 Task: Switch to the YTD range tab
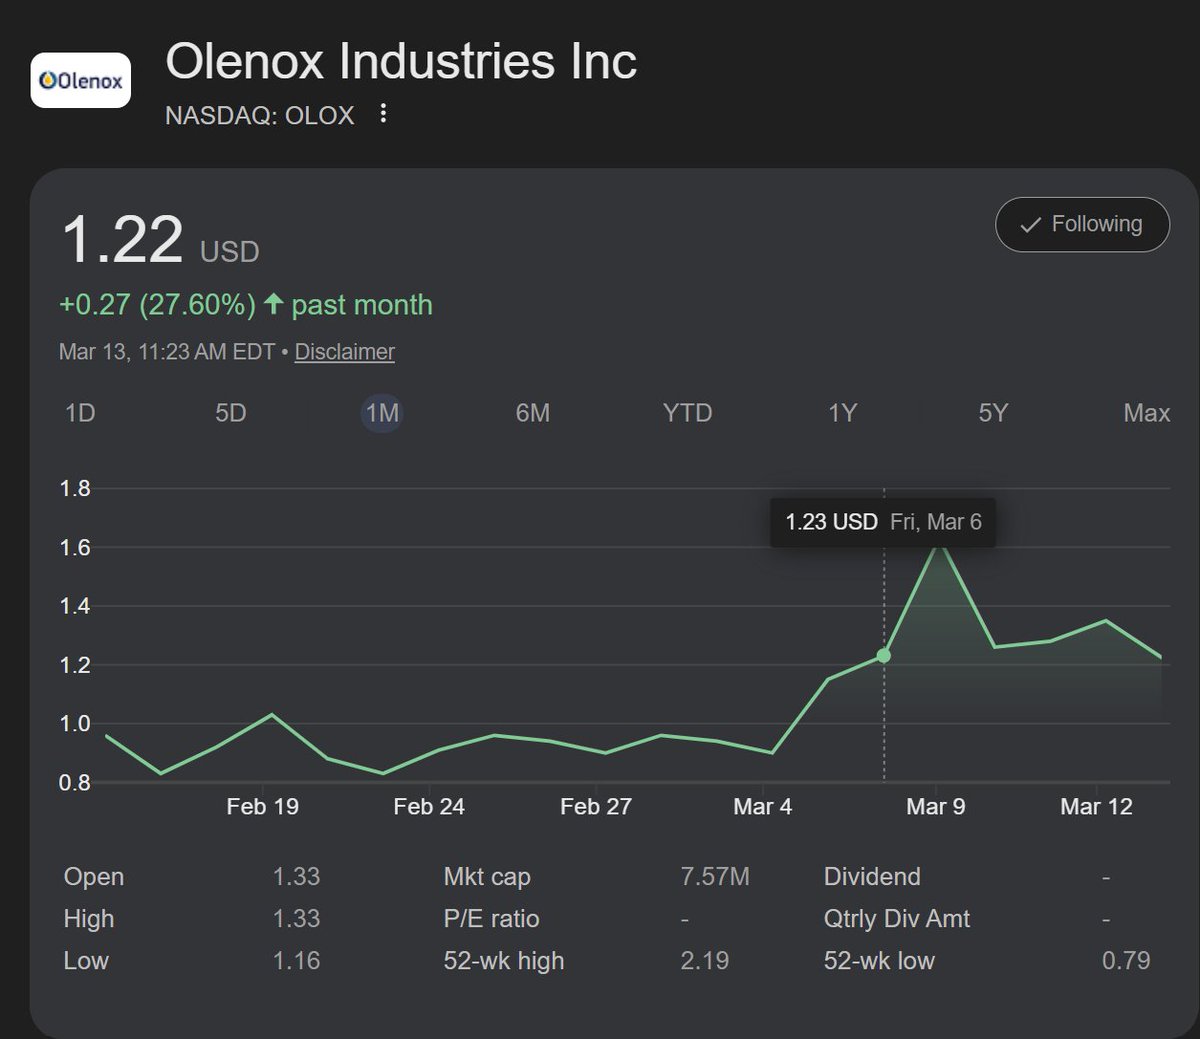coord(687,413)
